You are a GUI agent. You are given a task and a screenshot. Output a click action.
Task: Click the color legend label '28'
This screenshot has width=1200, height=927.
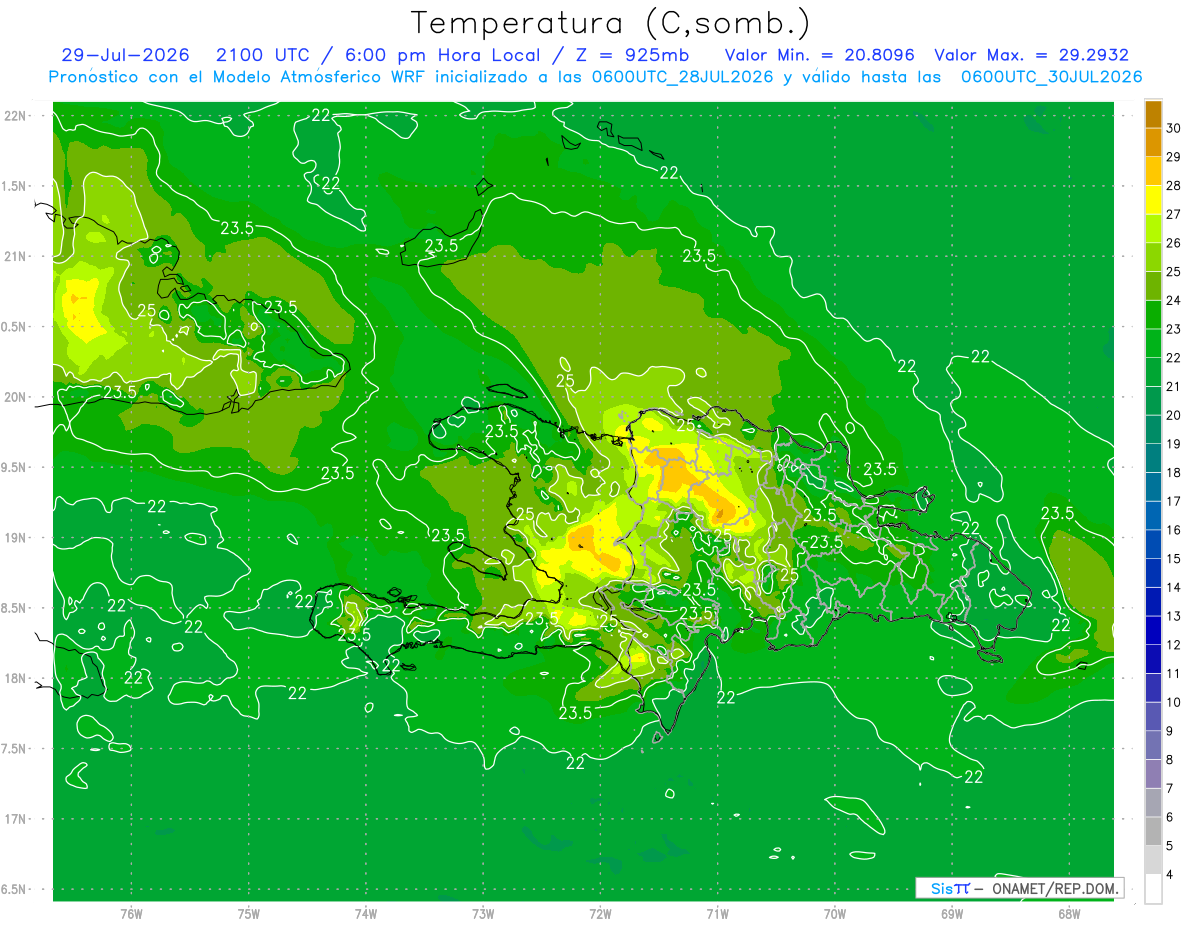1174,186
